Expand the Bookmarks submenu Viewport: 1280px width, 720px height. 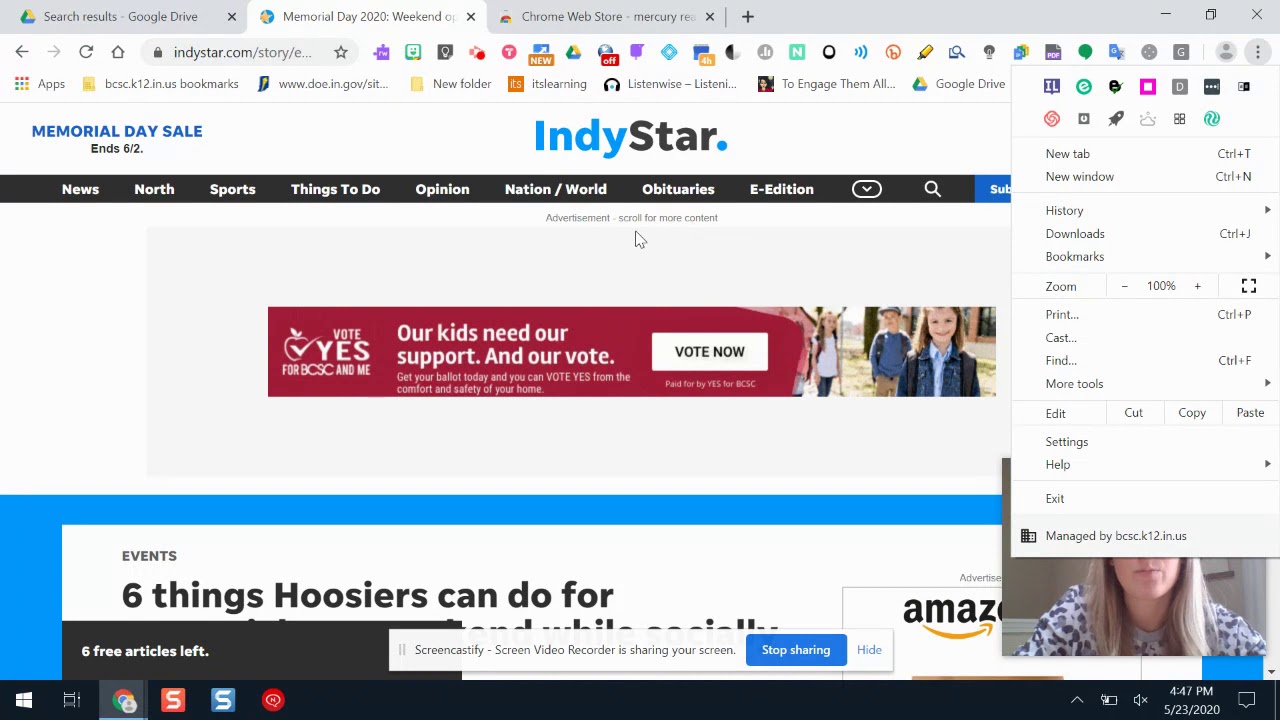1145,256
